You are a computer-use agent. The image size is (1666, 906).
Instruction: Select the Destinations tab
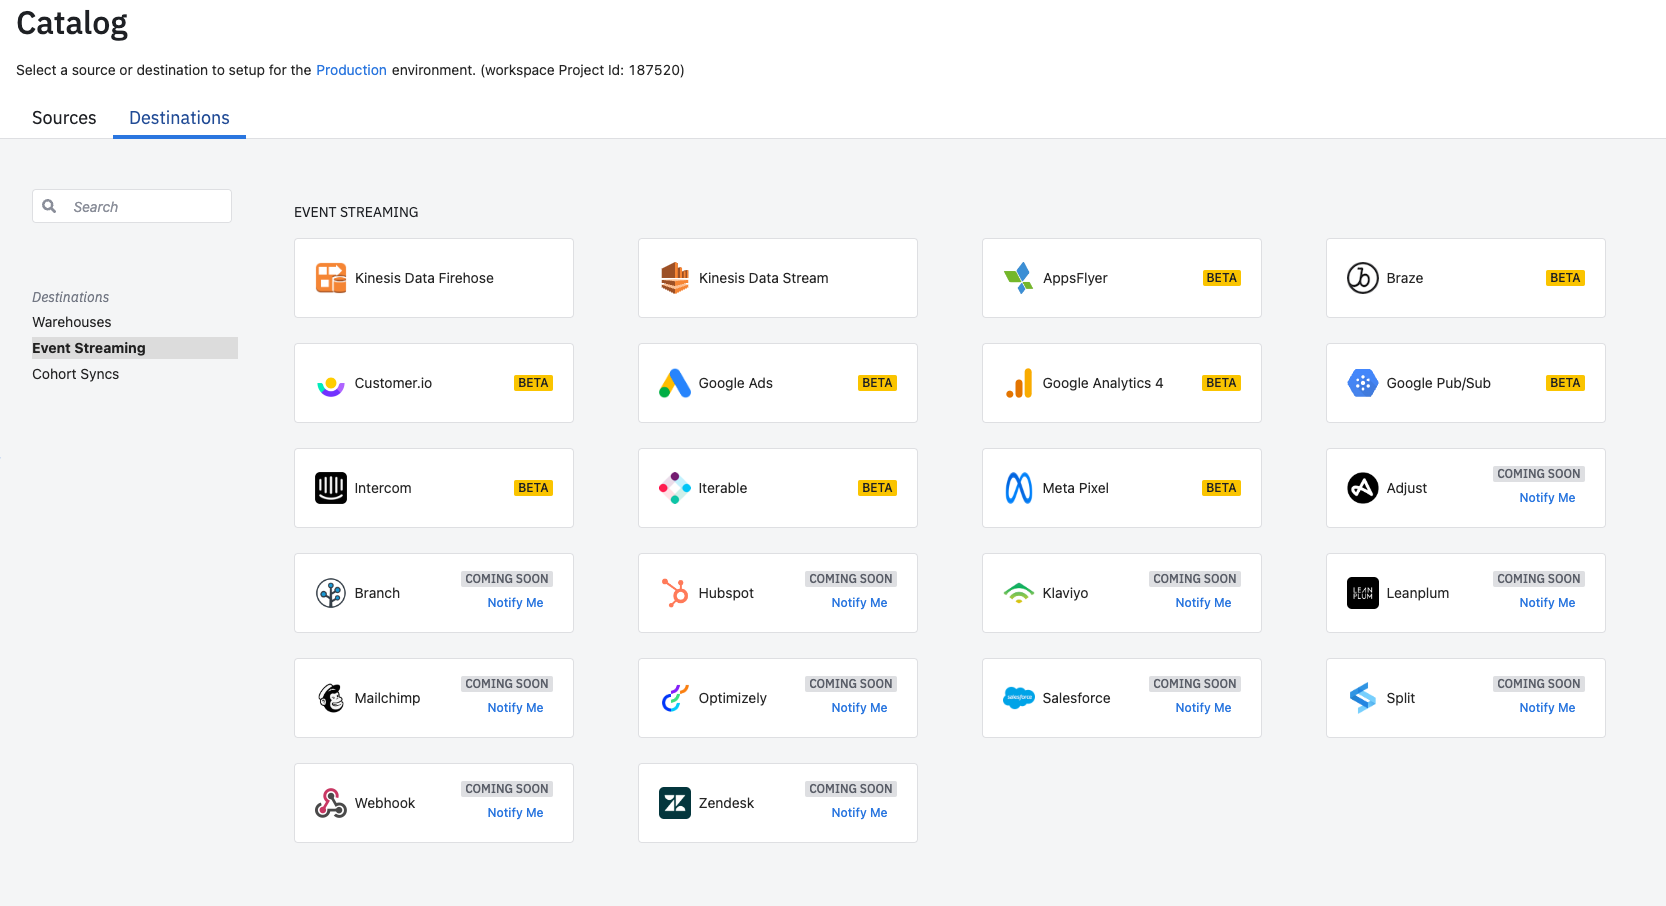tap(179, 118)
